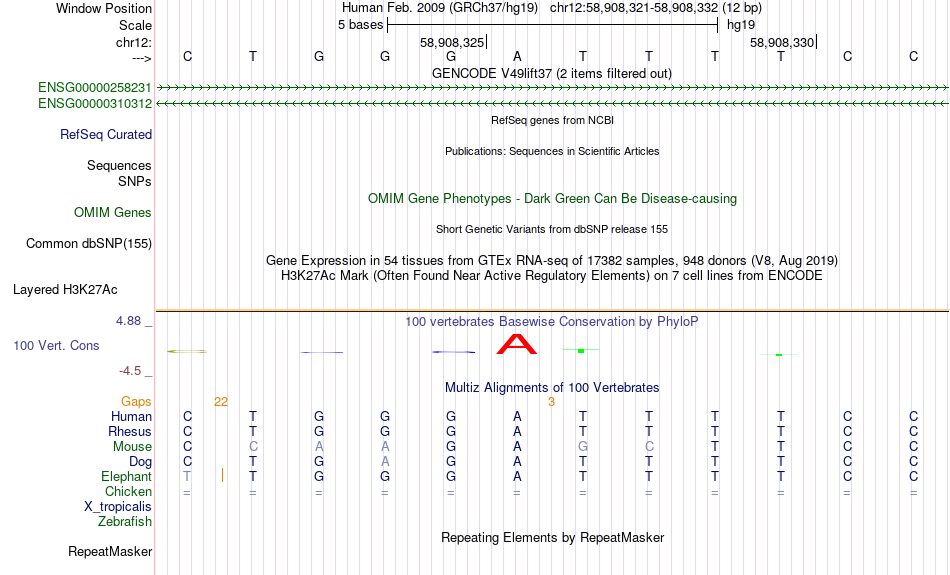Viewport: 950px width, 575px height.
Task: Select the X_tropicalis alignment row label
Action: [118, 507]
